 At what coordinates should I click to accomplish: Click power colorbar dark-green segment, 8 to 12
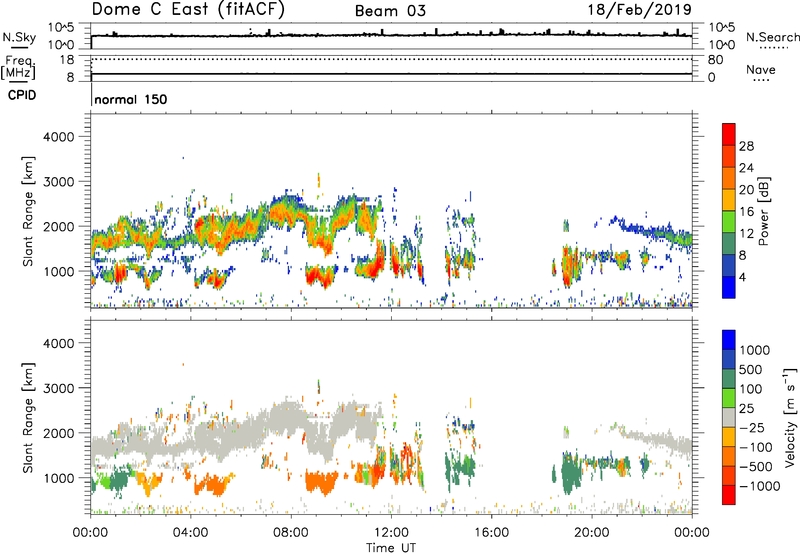[x=729, y=244]
